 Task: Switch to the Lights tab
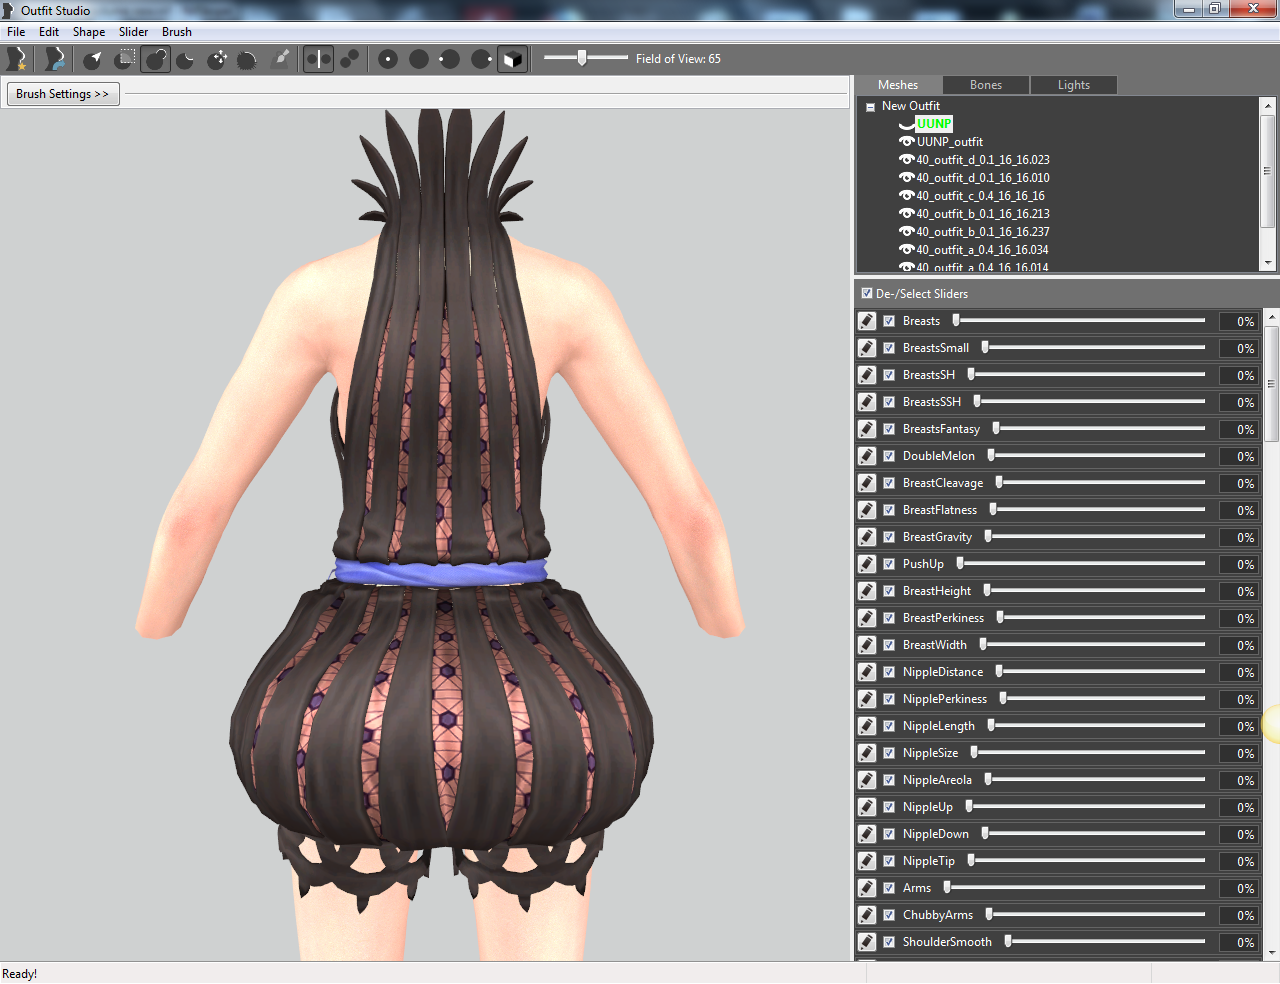coord(1074,85)
